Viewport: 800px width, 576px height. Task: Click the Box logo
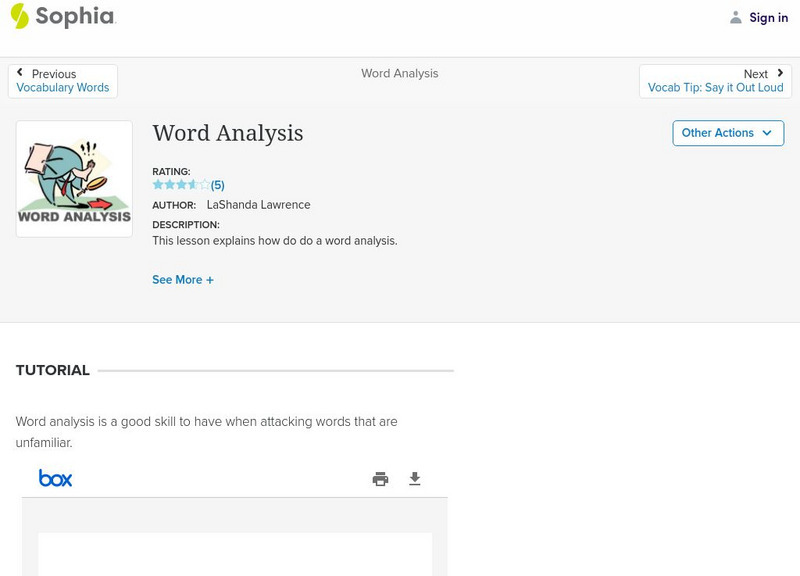tap(55, 478)
